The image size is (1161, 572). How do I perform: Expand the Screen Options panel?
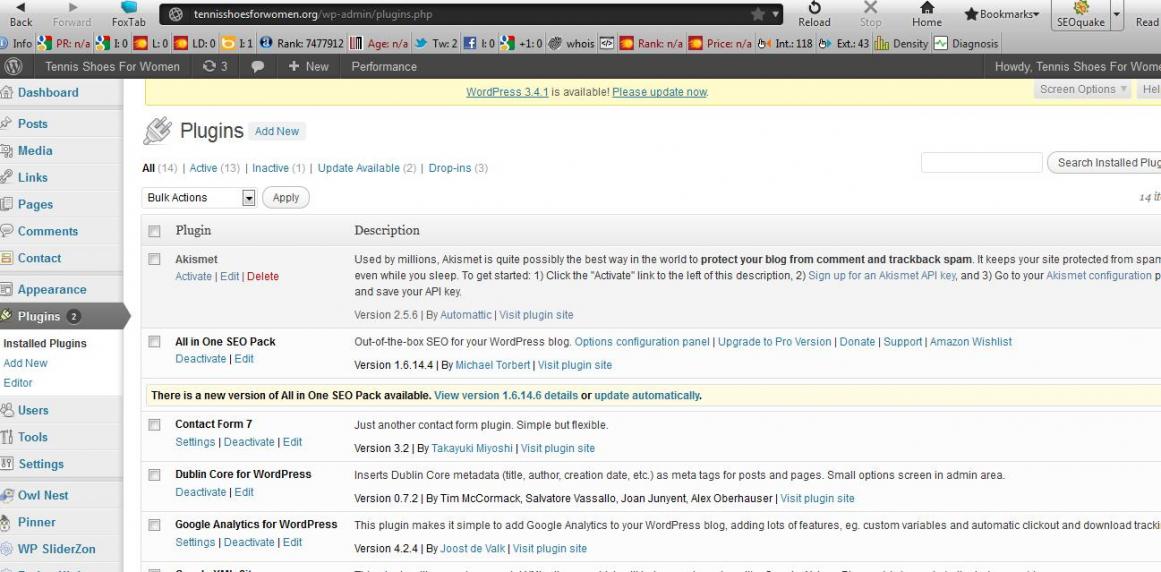pyautogui.click(x=1083, y=89)
